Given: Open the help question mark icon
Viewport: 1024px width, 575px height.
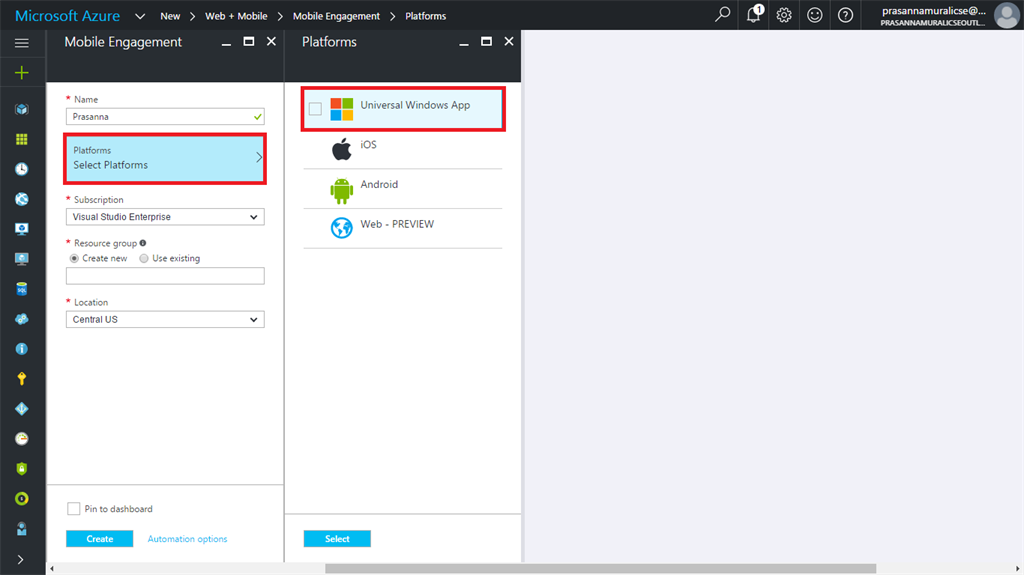Looking at the screenshot, I should (845, 15).
